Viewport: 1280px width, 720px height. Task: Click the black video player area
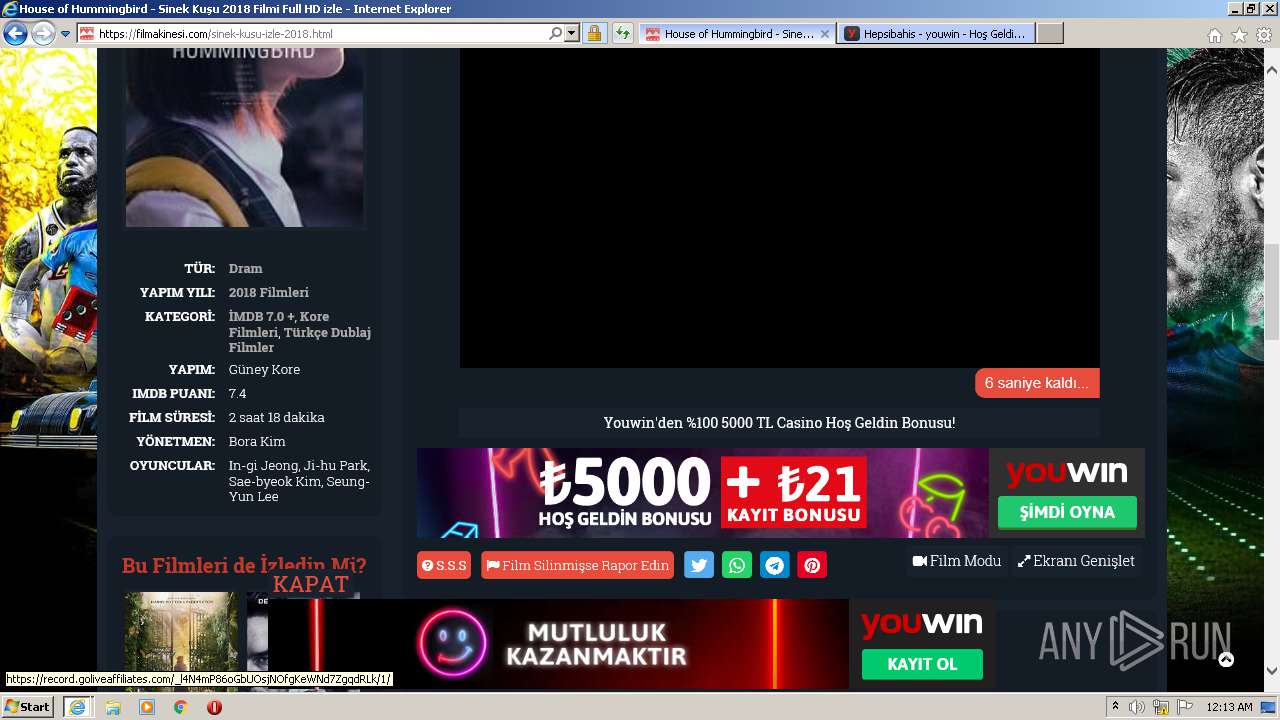point(779,208)
